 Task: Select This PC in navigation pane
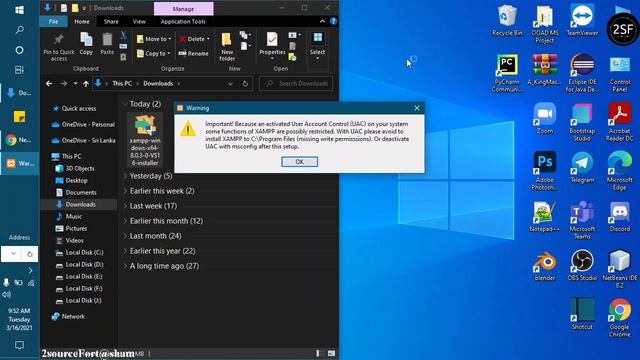pos(71,156)
